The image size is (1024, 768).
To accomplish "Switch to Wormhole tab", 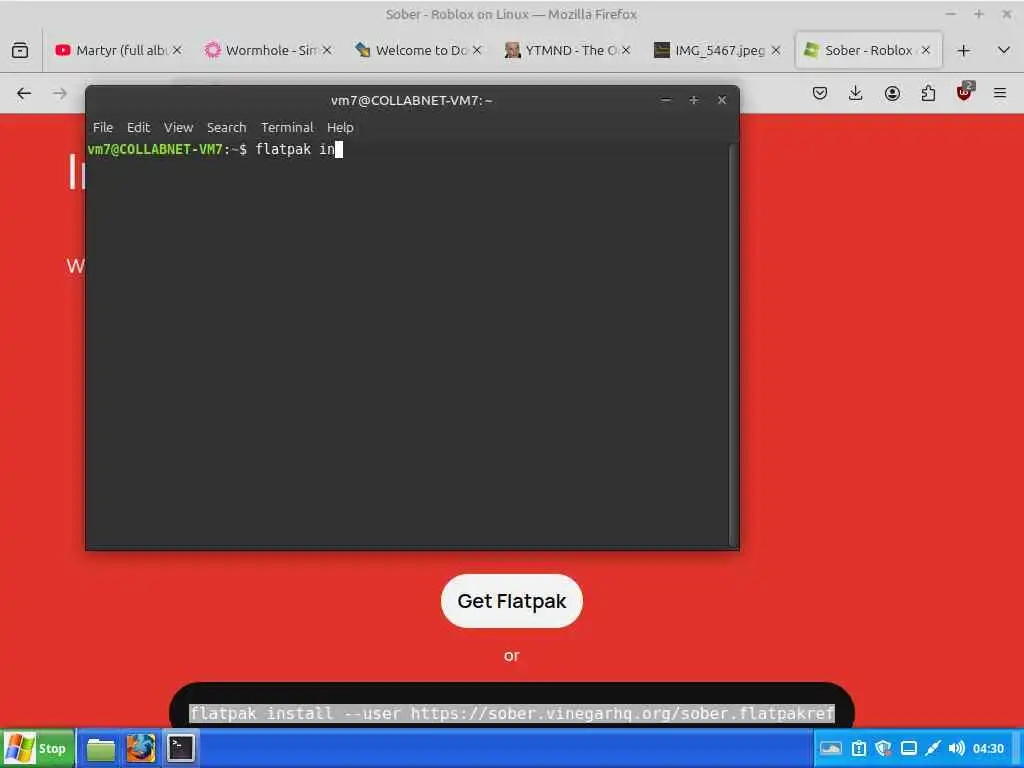I will coord(268,50).
